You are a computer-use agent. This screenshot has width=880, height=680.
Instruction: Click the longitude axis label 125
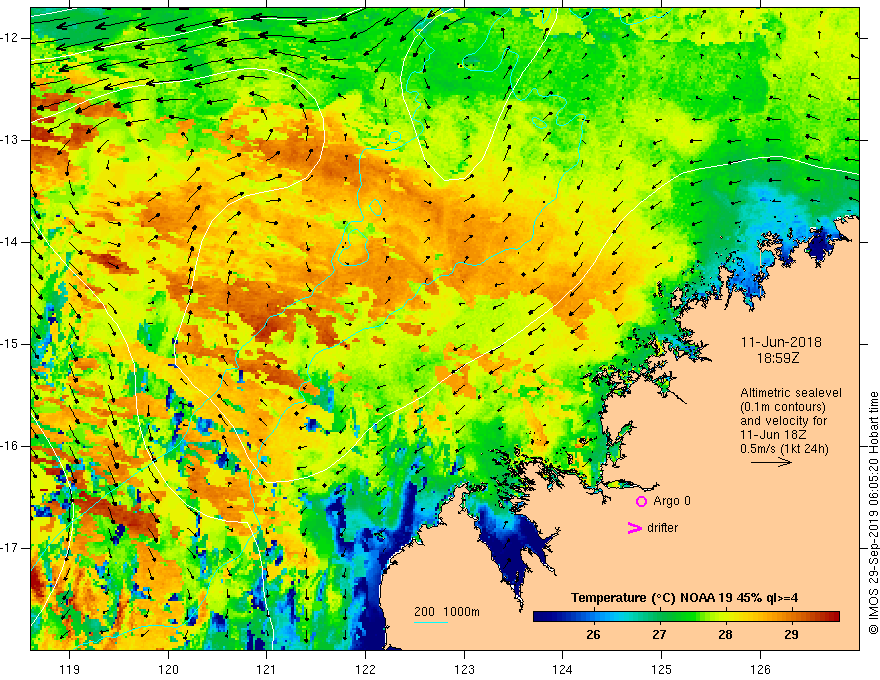[x=662, y=669]
